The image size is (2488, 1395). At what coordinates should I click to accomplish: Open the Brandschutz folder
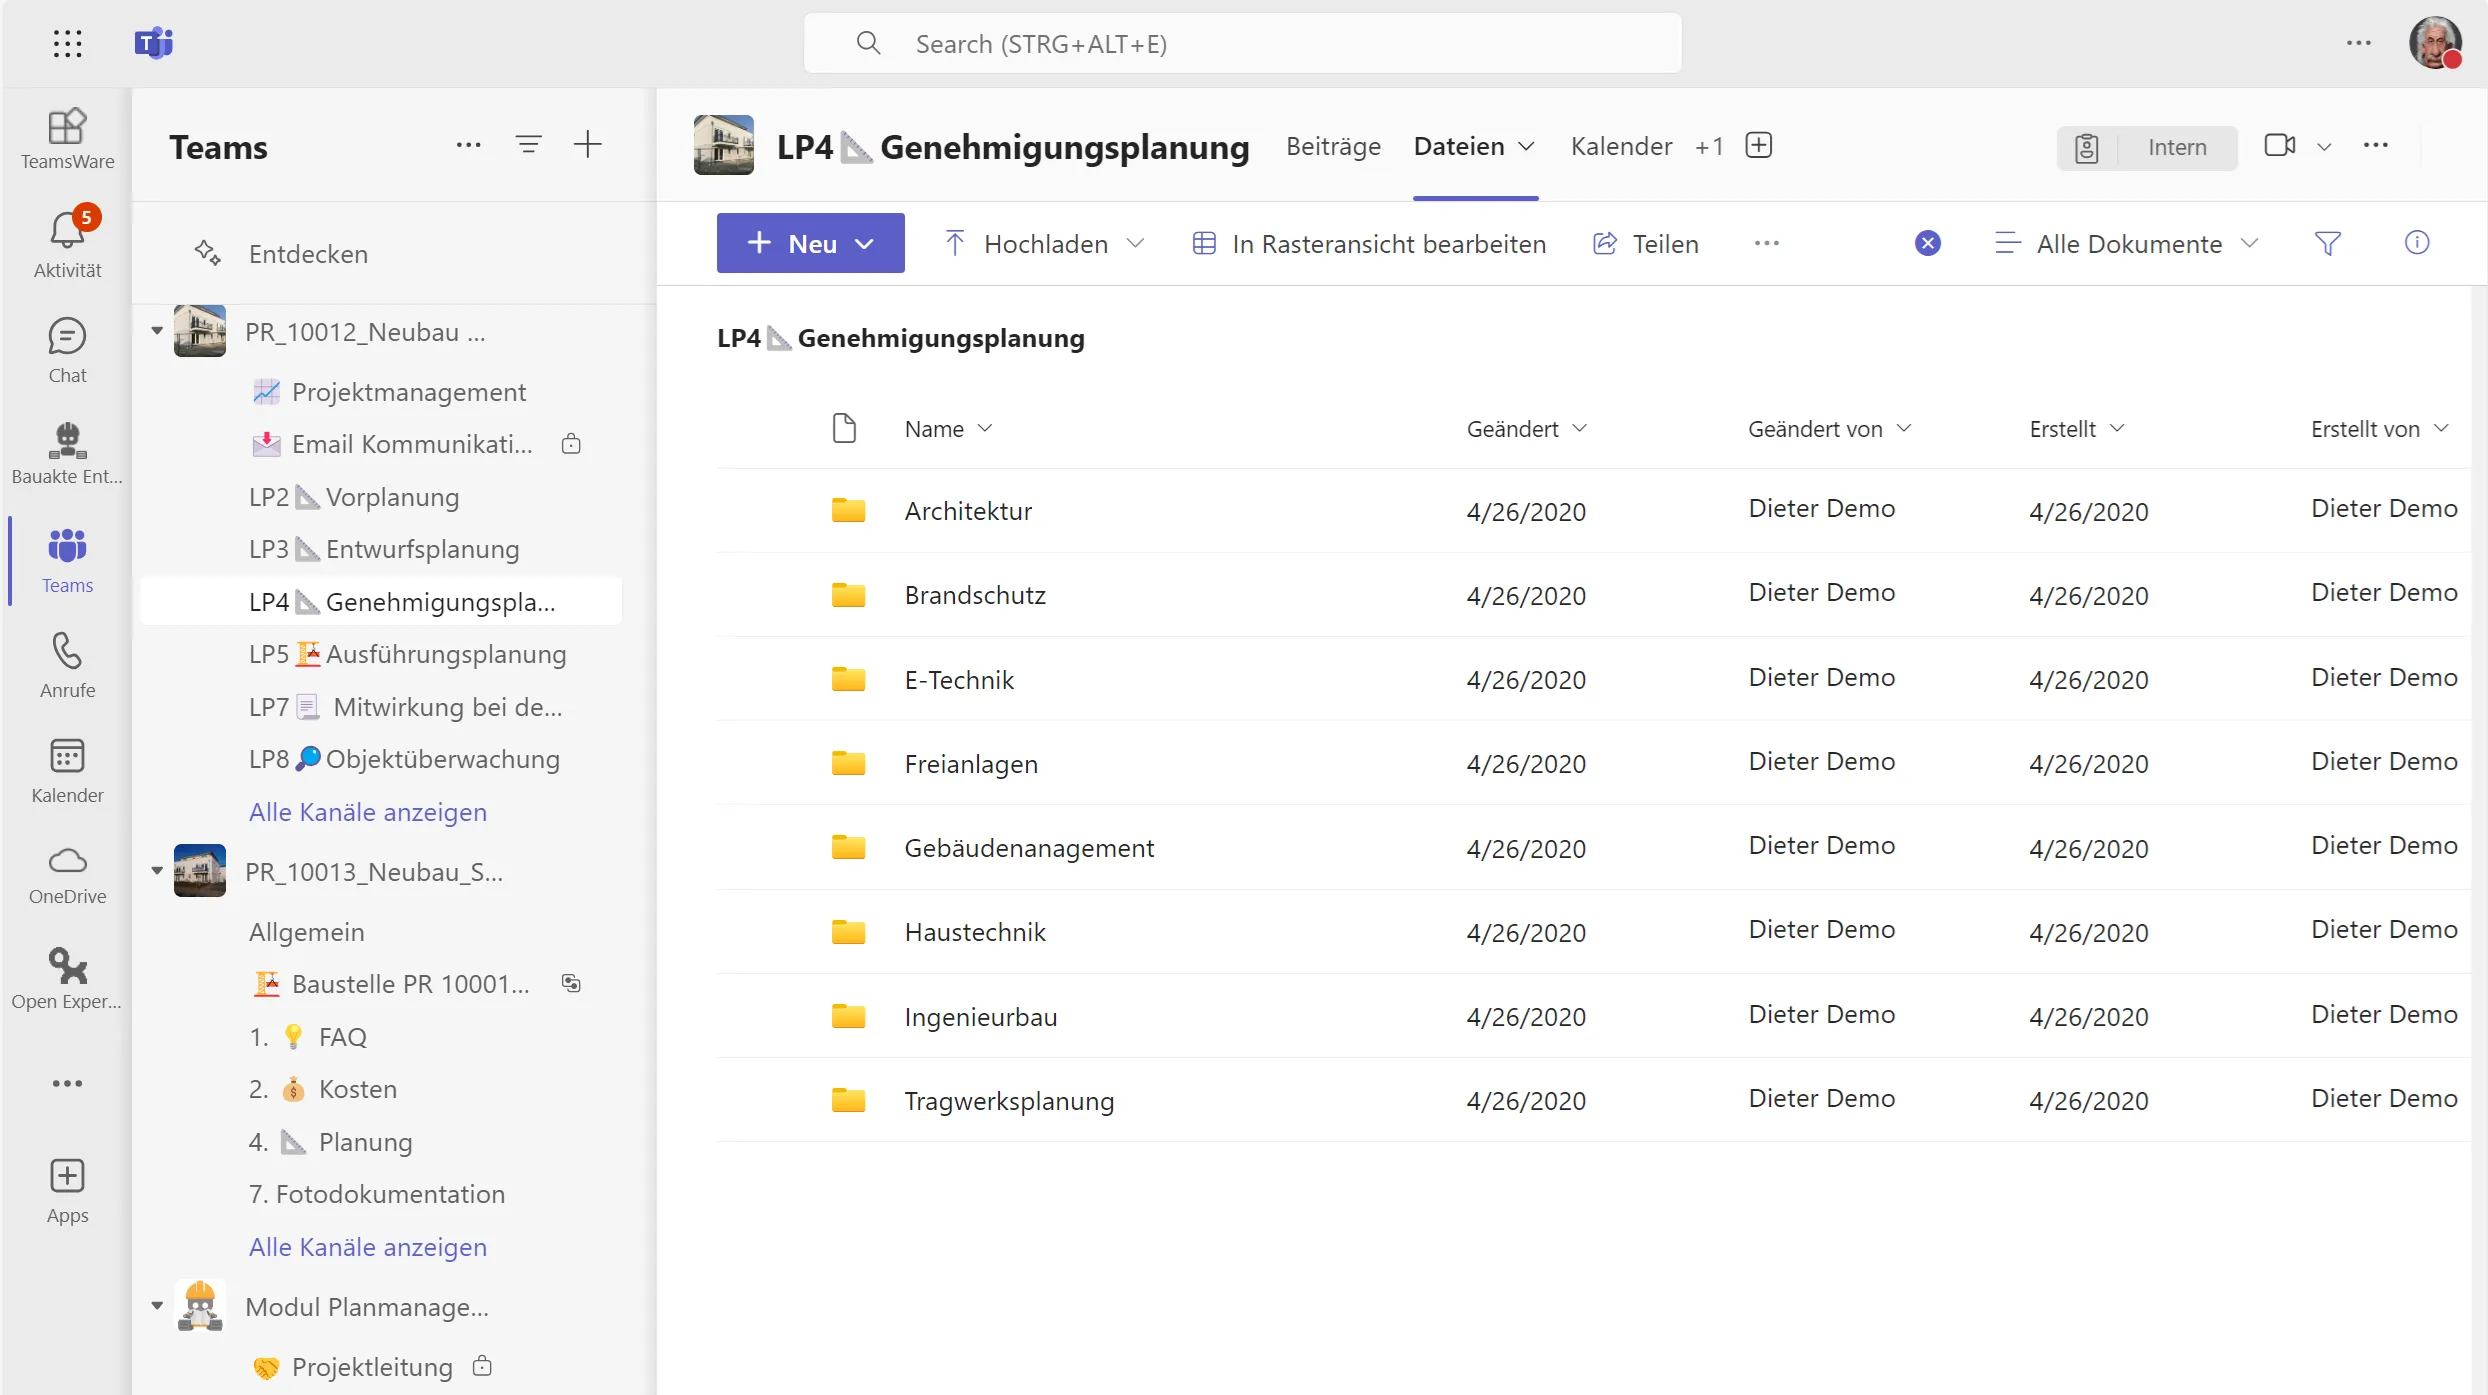(975, 595)
